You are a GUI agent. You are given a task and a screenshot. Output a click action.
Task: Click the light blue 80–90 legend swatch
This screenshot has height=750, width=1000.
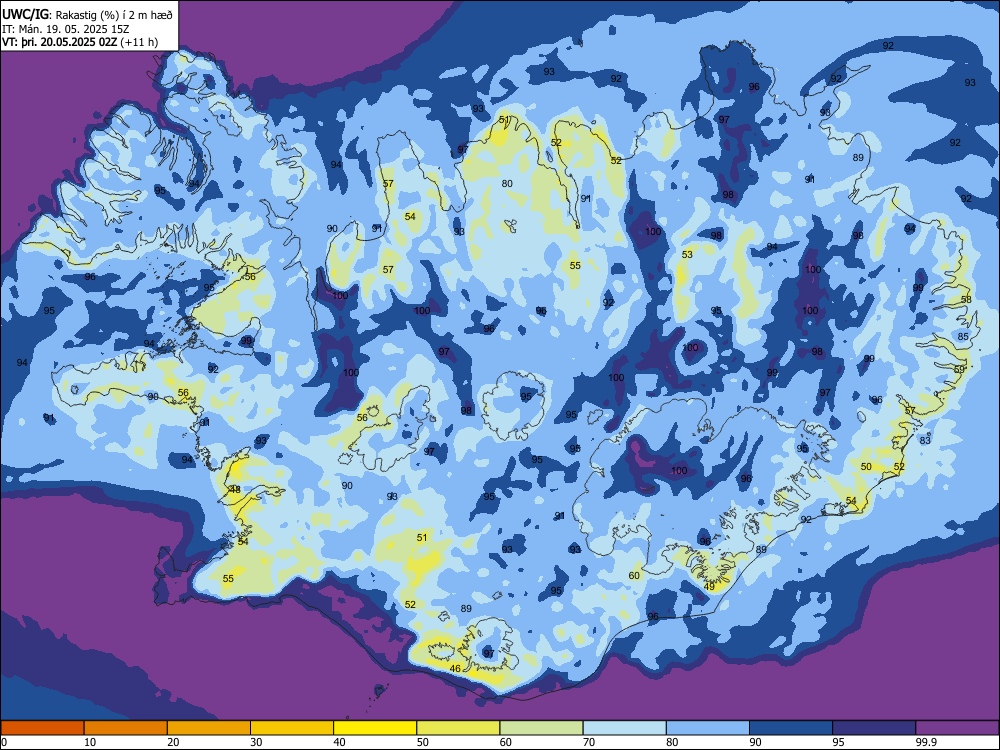pyautogui.click(x=708, y=728)
